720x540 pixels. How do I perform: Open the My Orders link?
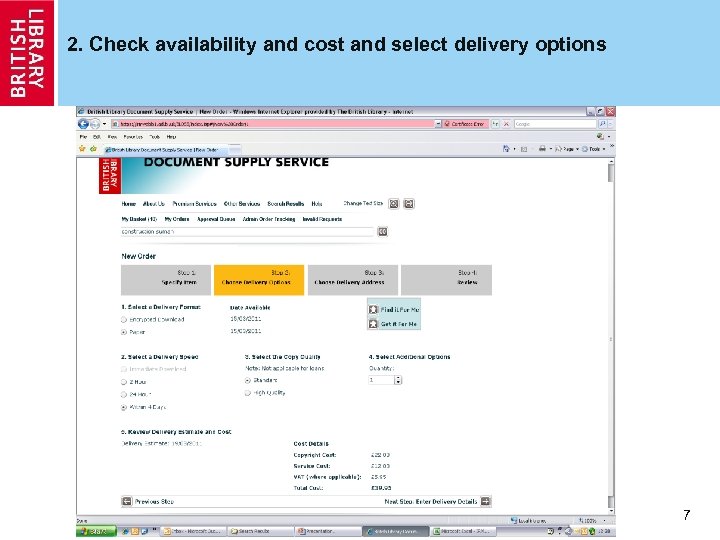click(177, 219)
